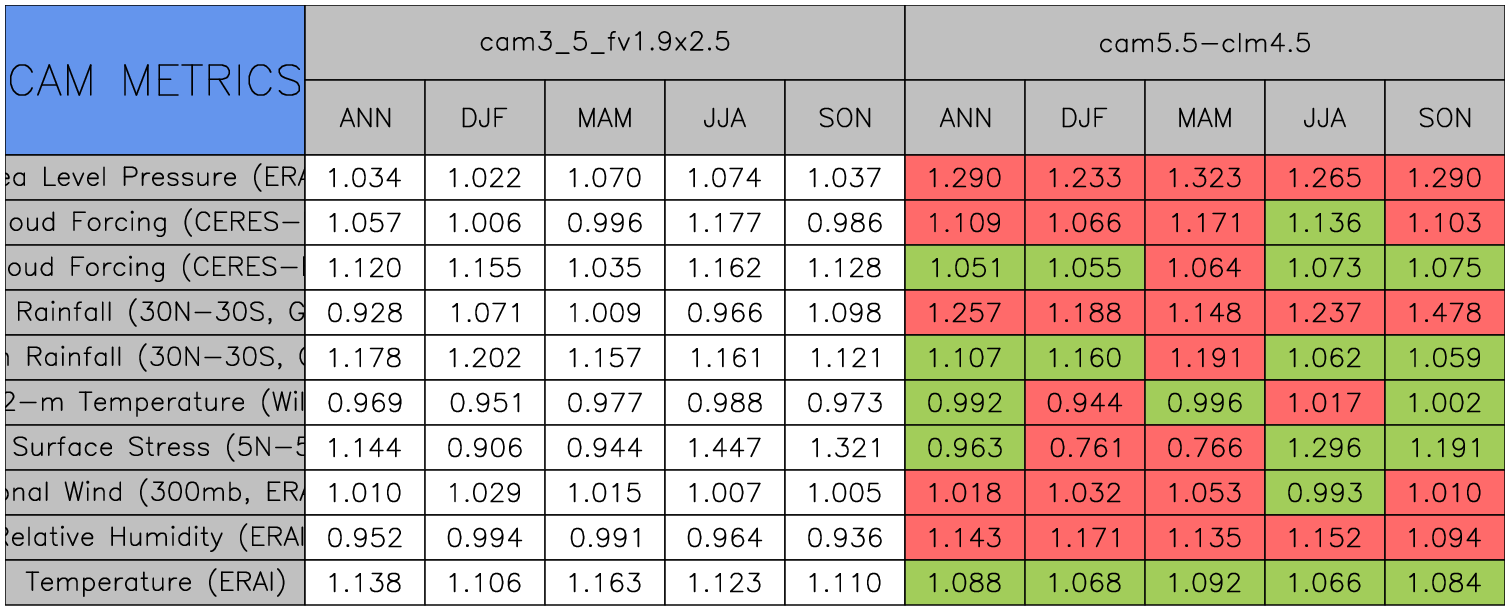Click the ANN header under cam3_5_fv1.9x2.5
The image size is (1510, 611).
click(x=365, y=118)
